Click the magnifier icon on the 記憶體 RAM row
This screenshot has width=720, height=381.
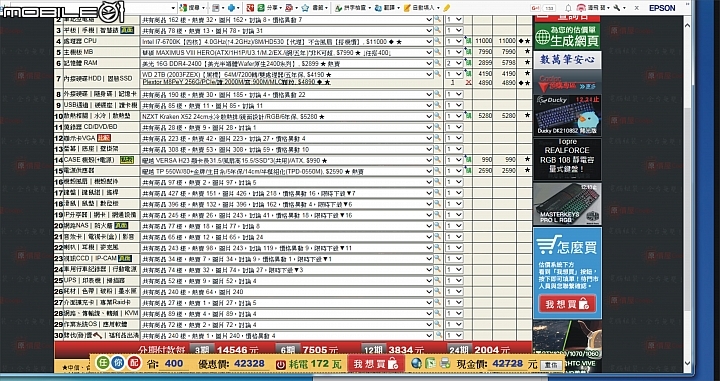pyautogui.click(x=438, y=63)
